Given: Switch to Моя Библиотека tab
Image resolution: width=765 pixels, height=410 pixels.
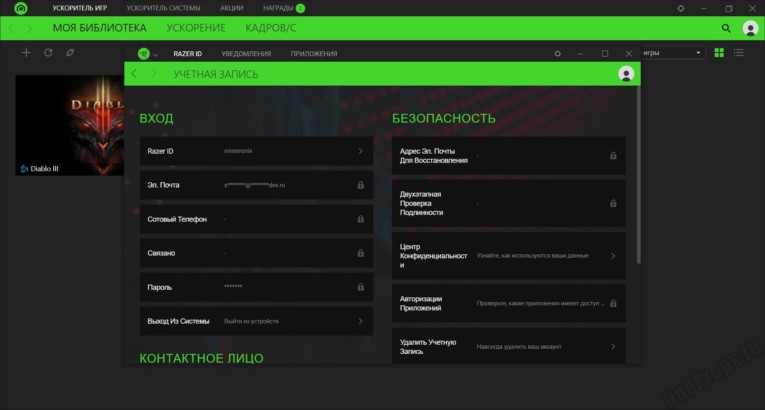Looking at the screenshot, I should coord(100,28).
